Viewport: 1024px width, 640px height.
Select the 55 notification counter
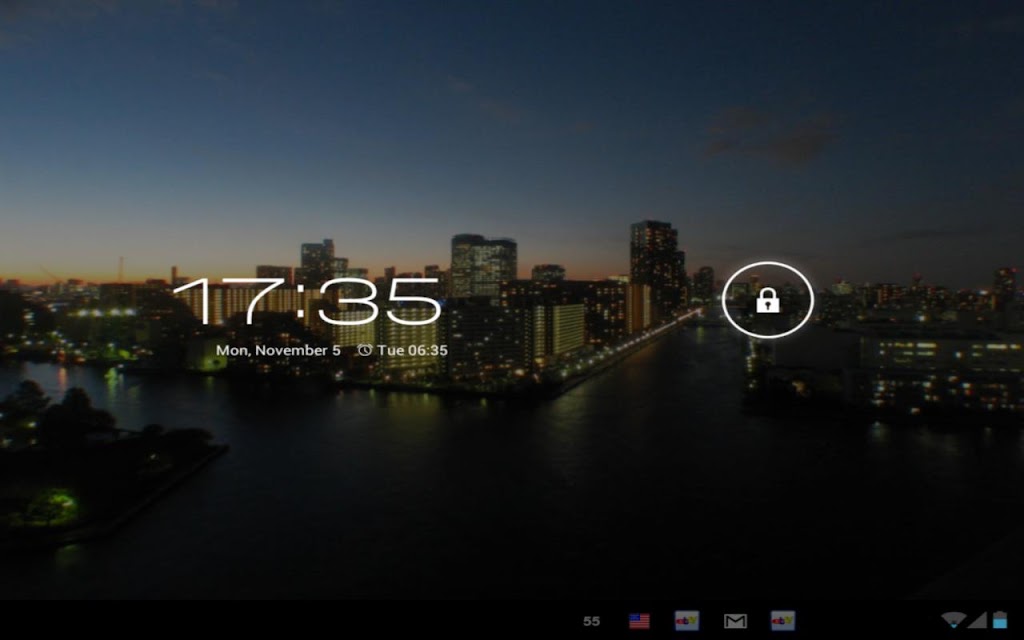[591, 621]
